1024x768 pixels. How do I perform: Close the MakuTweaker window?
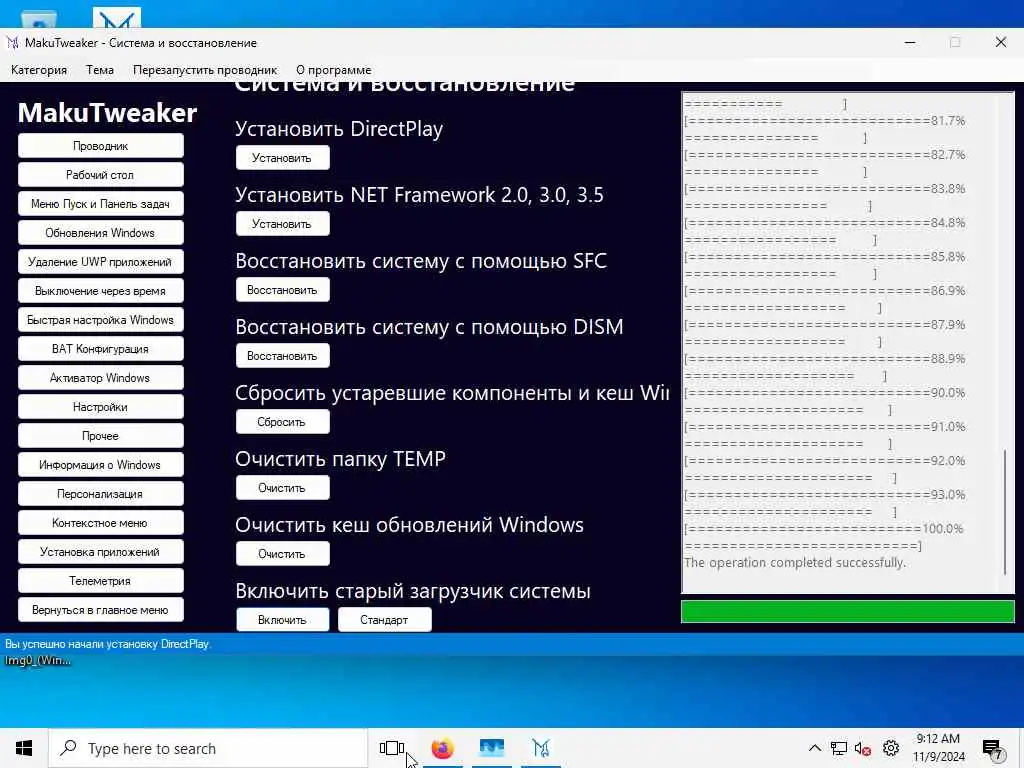coord(1000,42)
